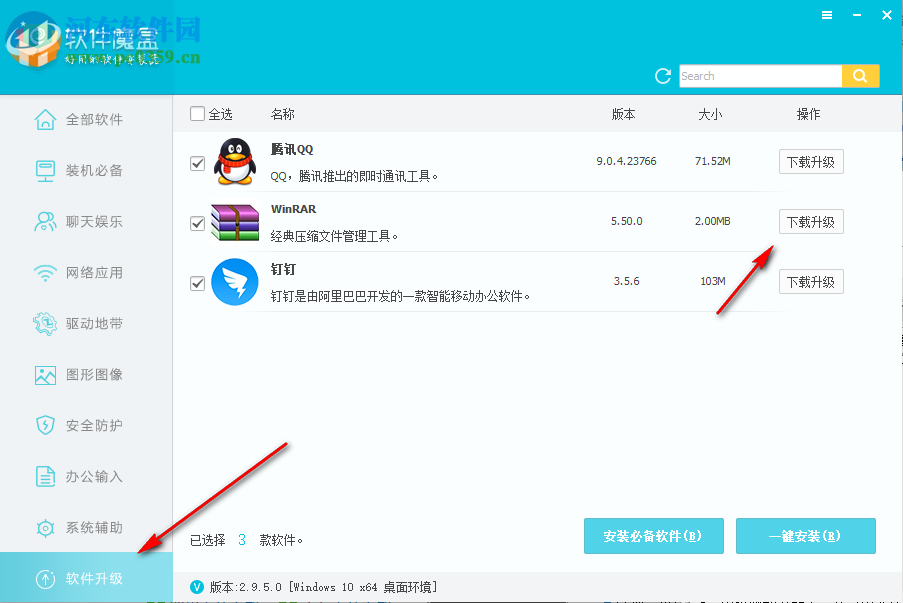Click version 9.0.4.23766 of QQ
The width and height of the screenshot is (903, 603).
627,161
